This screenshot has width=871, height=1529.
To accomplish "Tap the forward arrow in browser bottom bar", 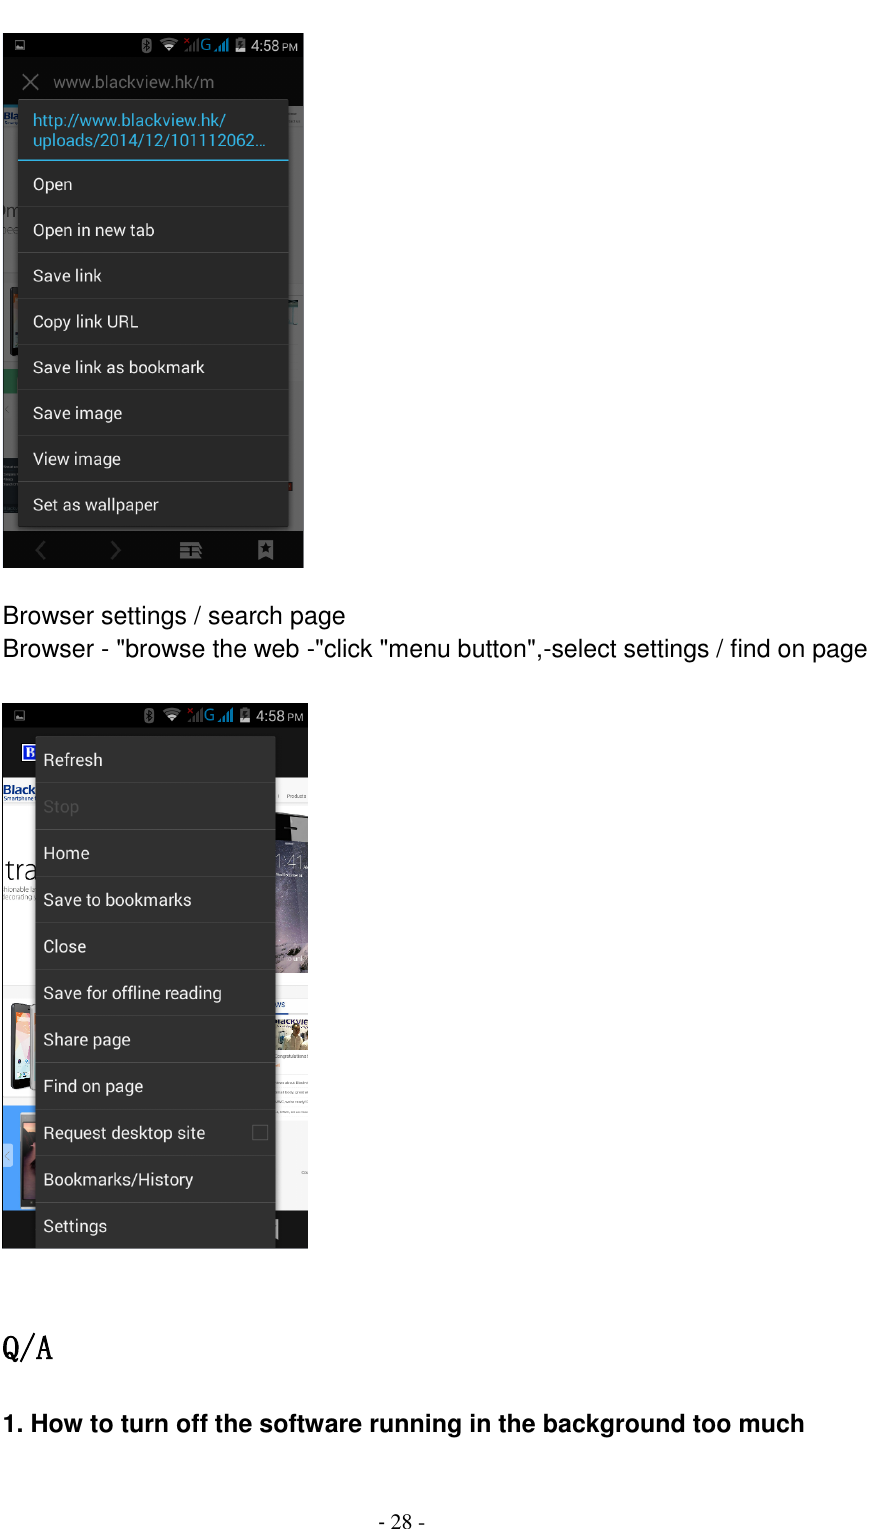I will (x=115, y=549).
